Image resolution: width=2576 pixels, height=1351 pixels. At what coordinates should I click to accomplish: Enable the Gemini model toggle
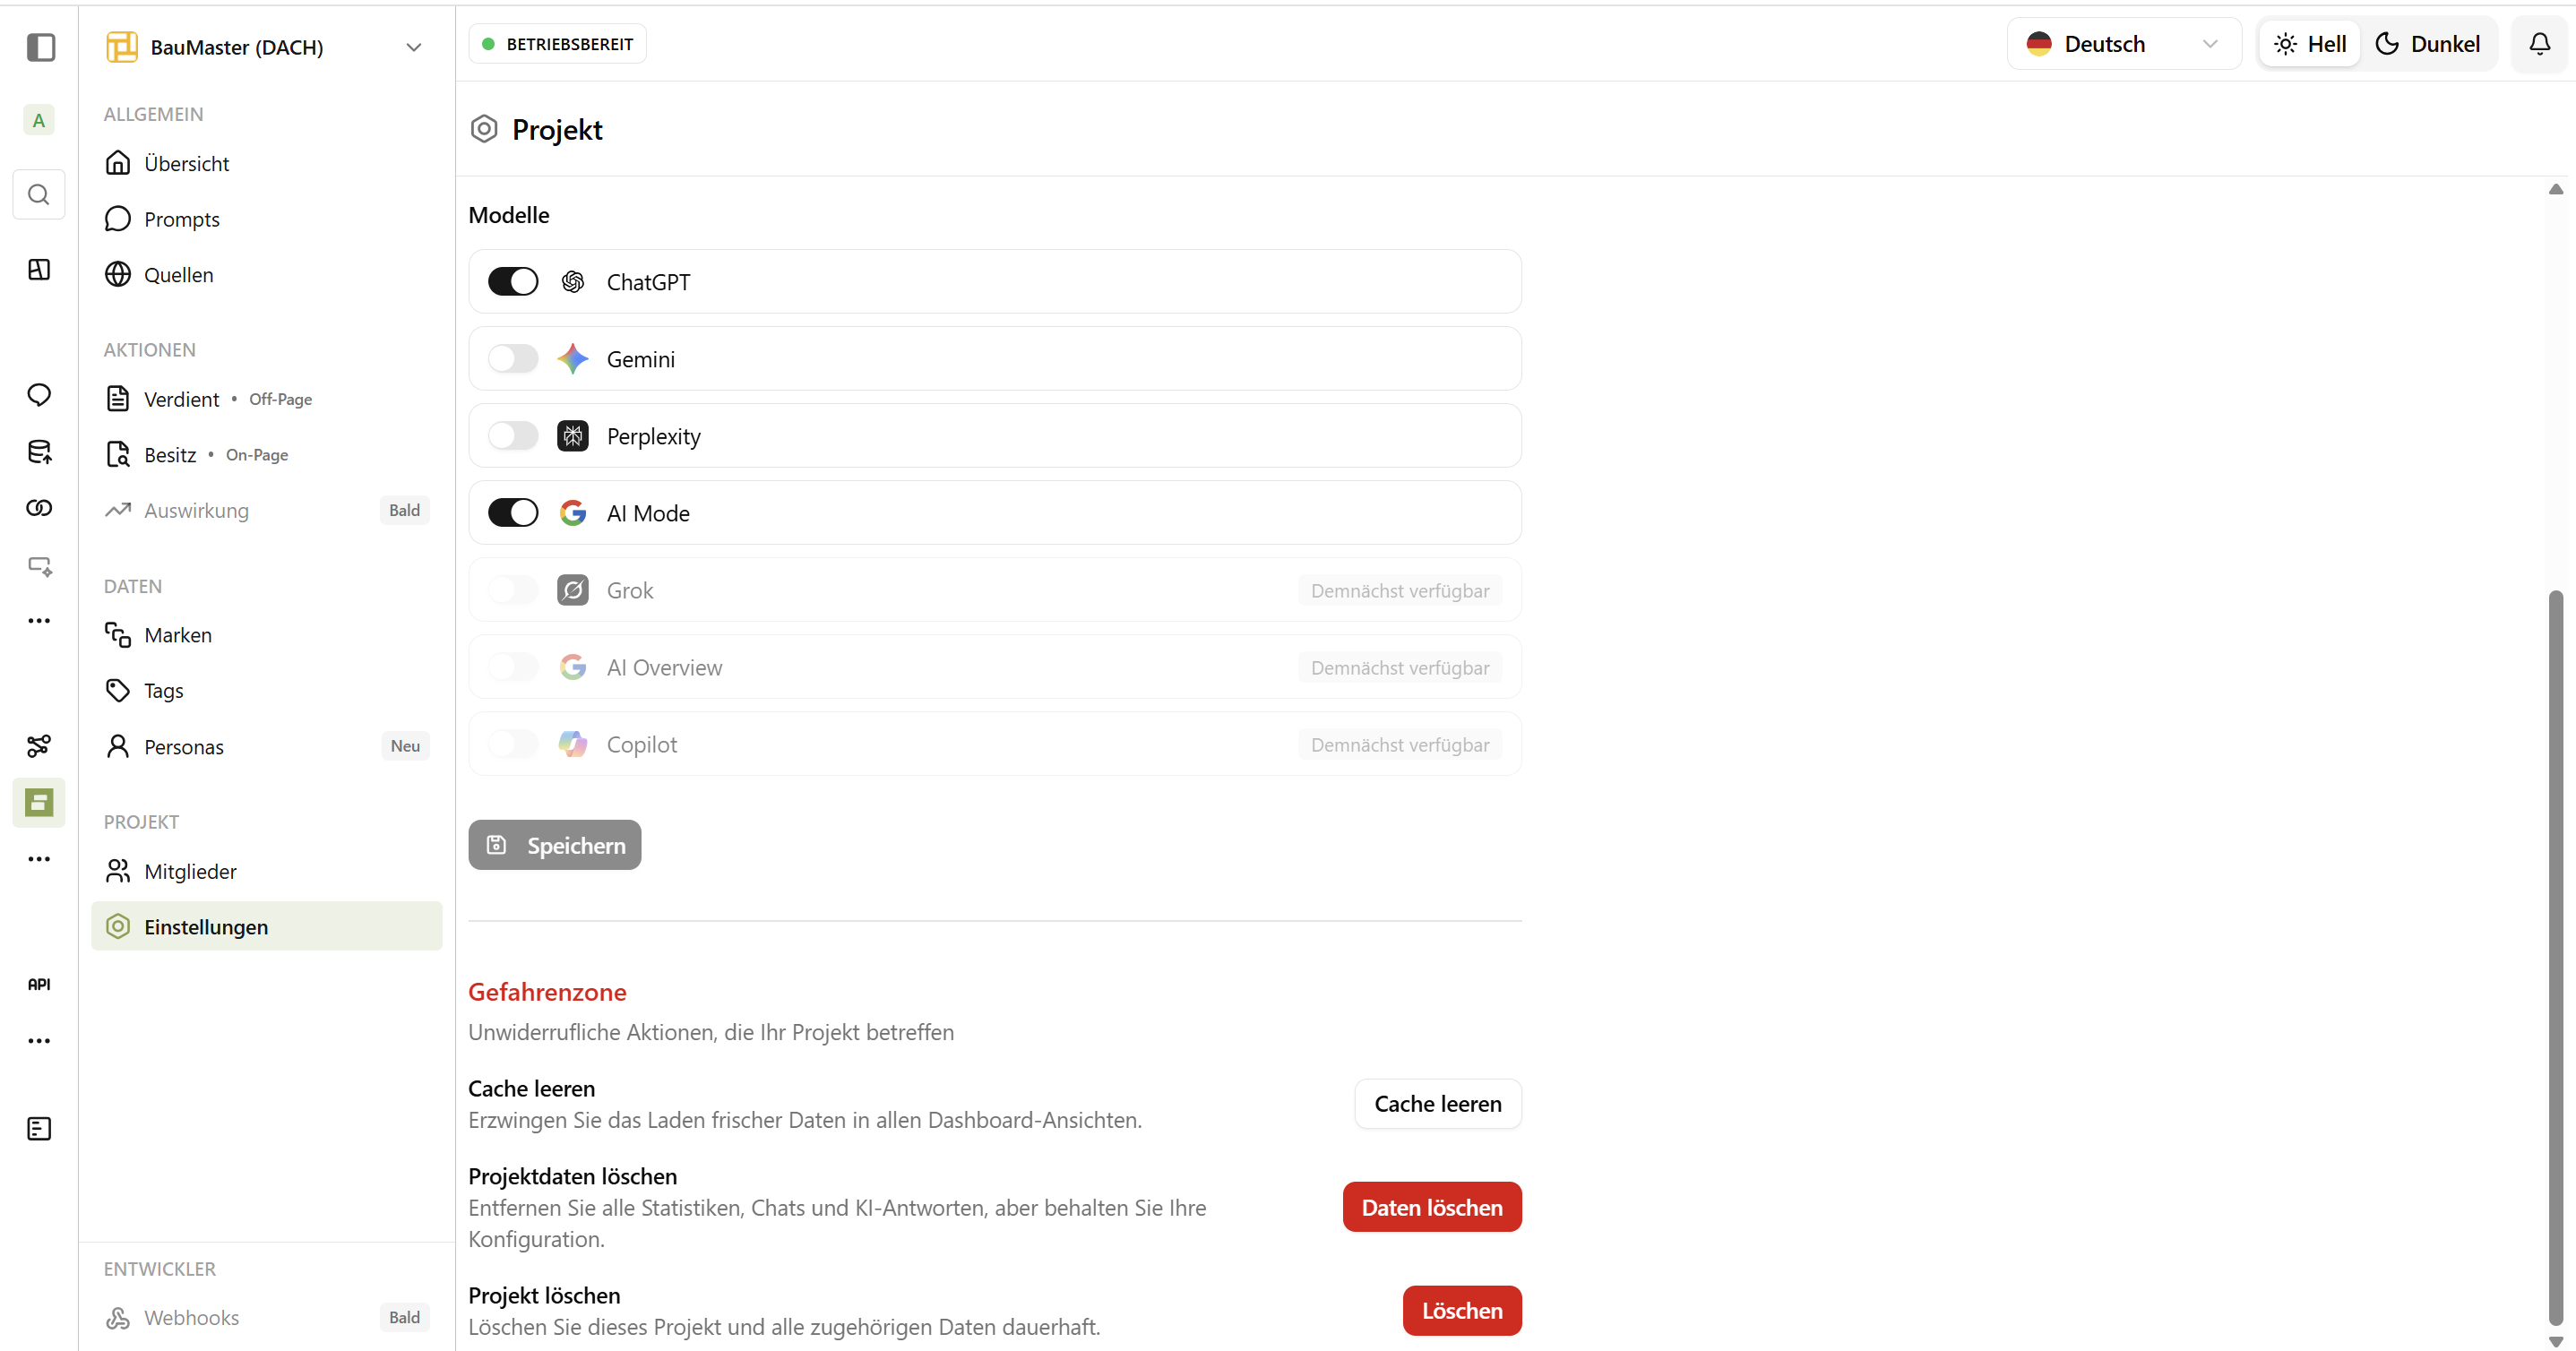coord(513,358)
